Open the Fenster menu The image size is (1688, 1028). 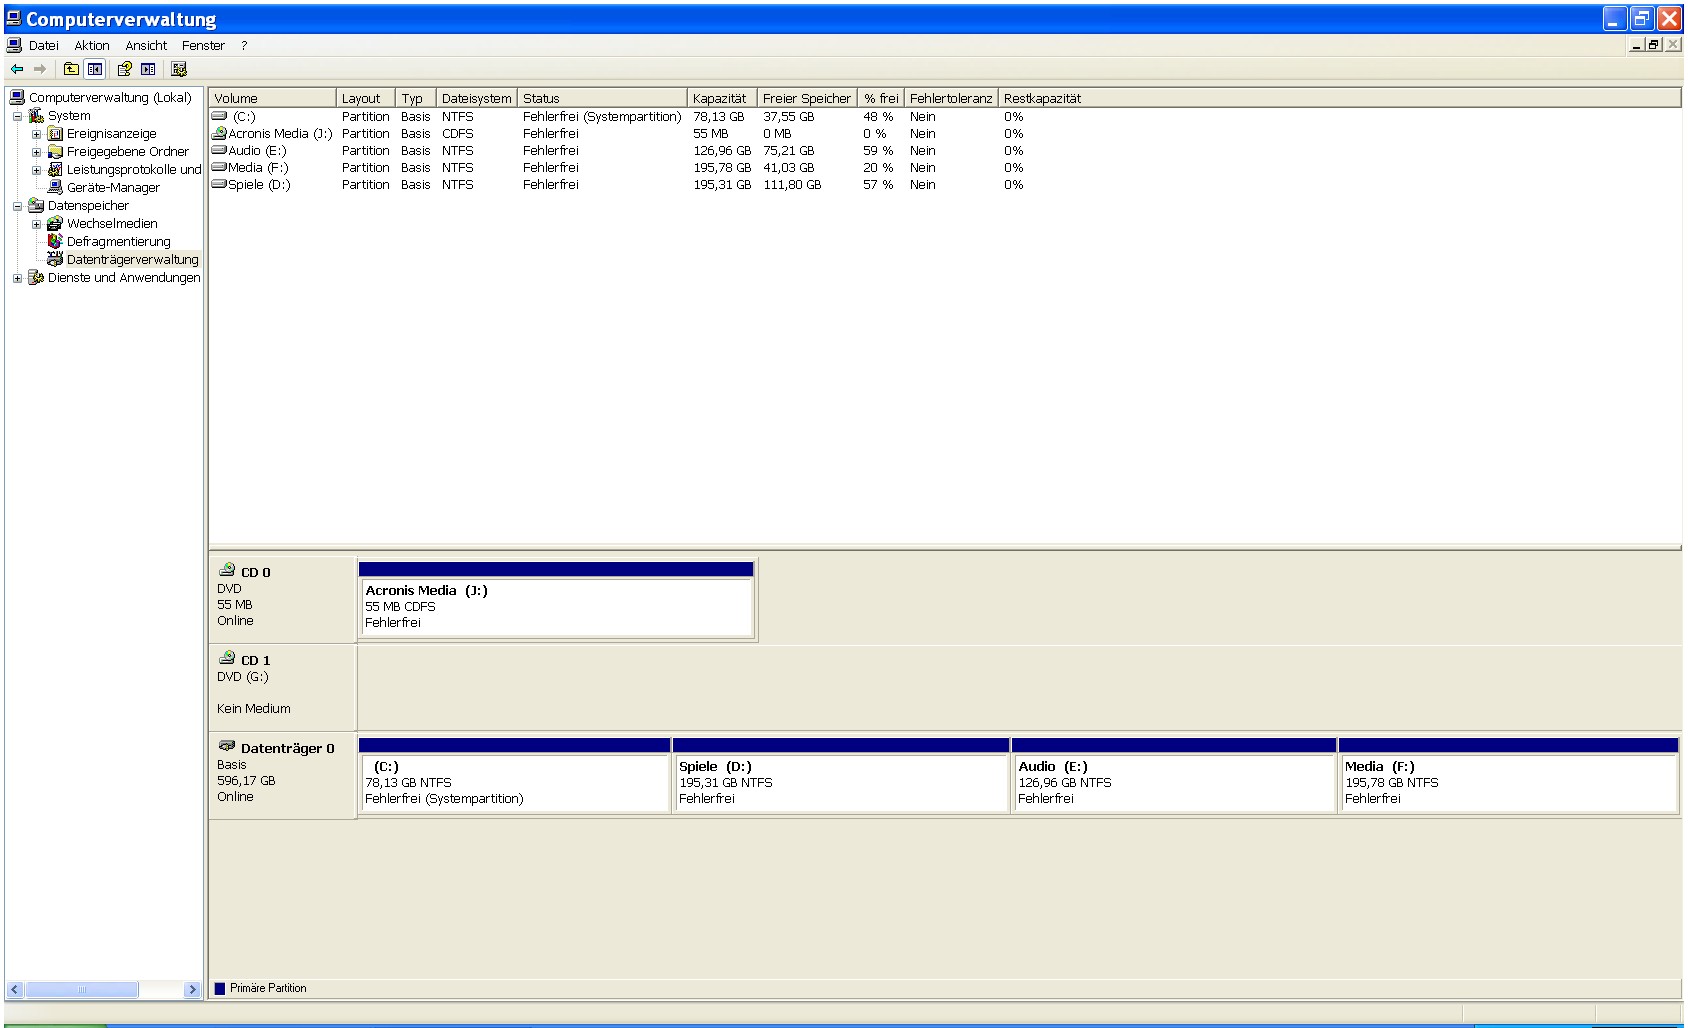(x=203, y=45)
